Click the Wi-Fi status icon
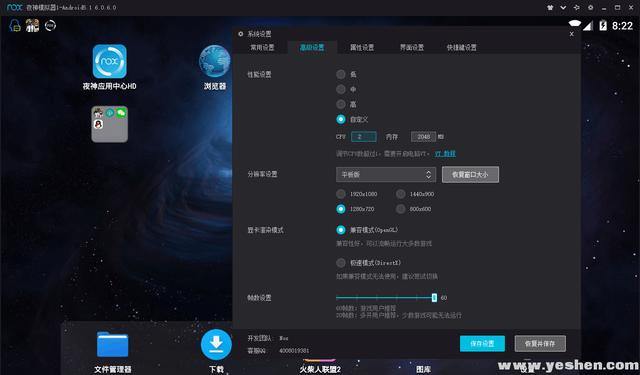This screenshot has height=375, width=640. click(x=575, y=24)
